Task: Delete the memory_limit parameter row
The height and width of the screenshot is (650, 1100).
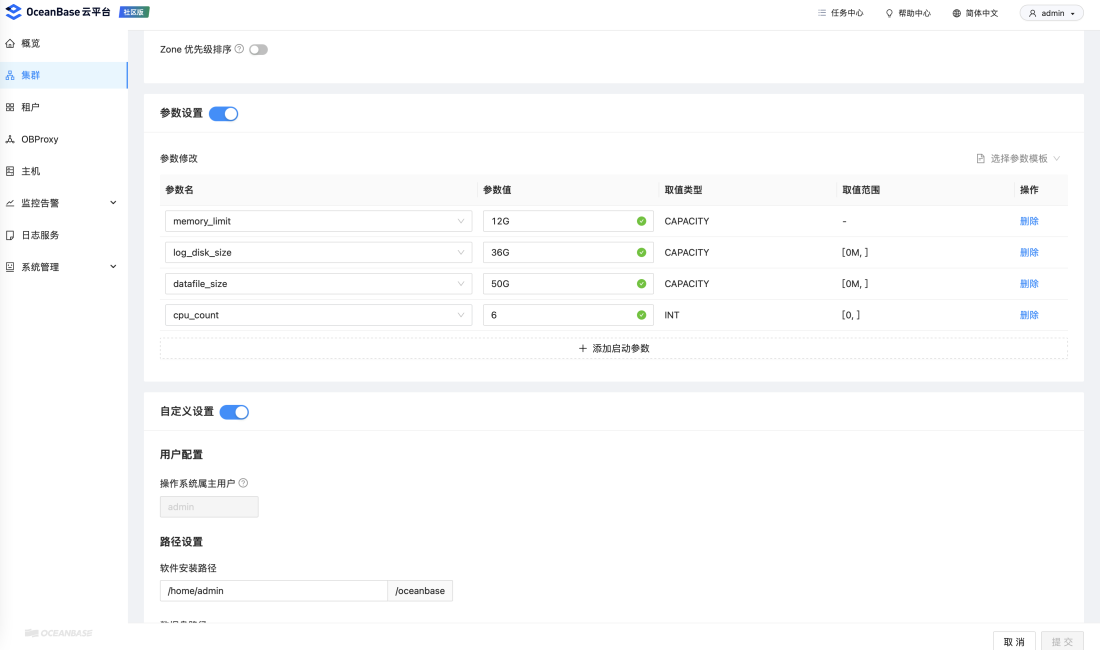Action: pyautogui.click(x=1029, y=221)
